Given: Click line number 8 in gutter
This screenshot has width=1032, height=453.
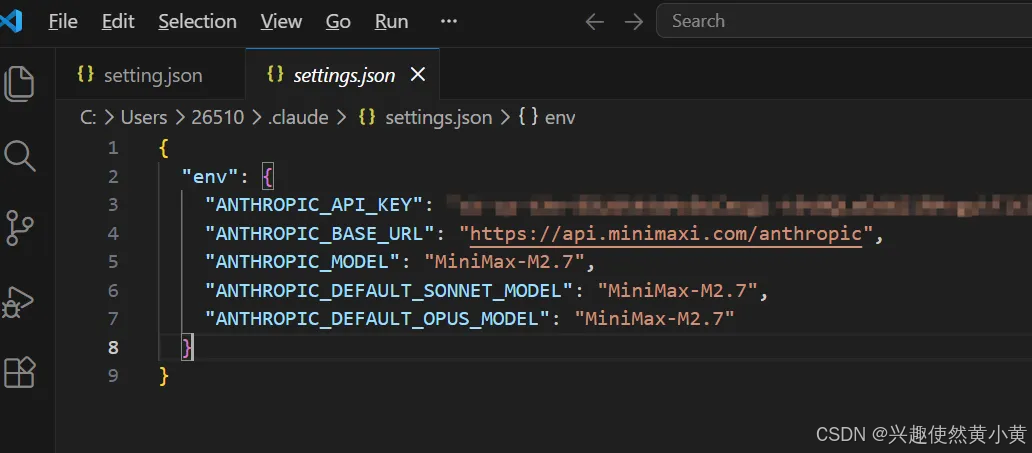Looking at the screenshot, I should [113, 347].
